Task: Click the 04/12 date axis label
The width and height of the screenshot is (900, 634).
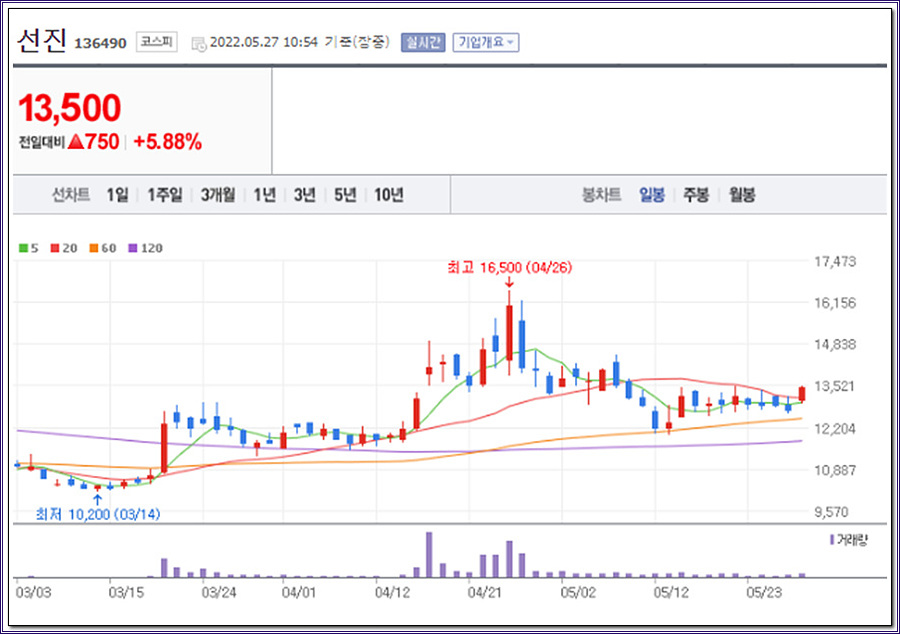Action: pos(393,592)
